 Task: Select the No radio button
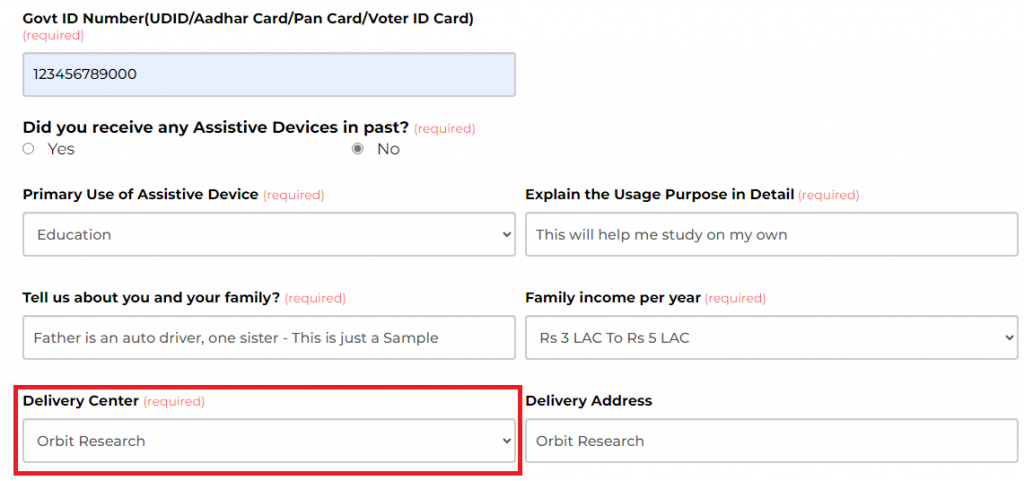tap(358, 149)
